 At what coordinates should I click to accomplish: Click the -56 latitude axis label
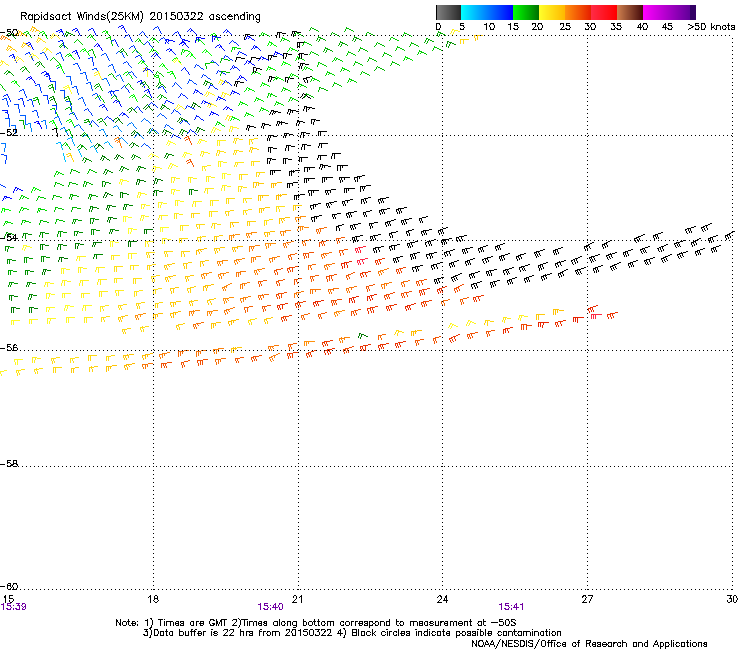(x=9, y=348)
